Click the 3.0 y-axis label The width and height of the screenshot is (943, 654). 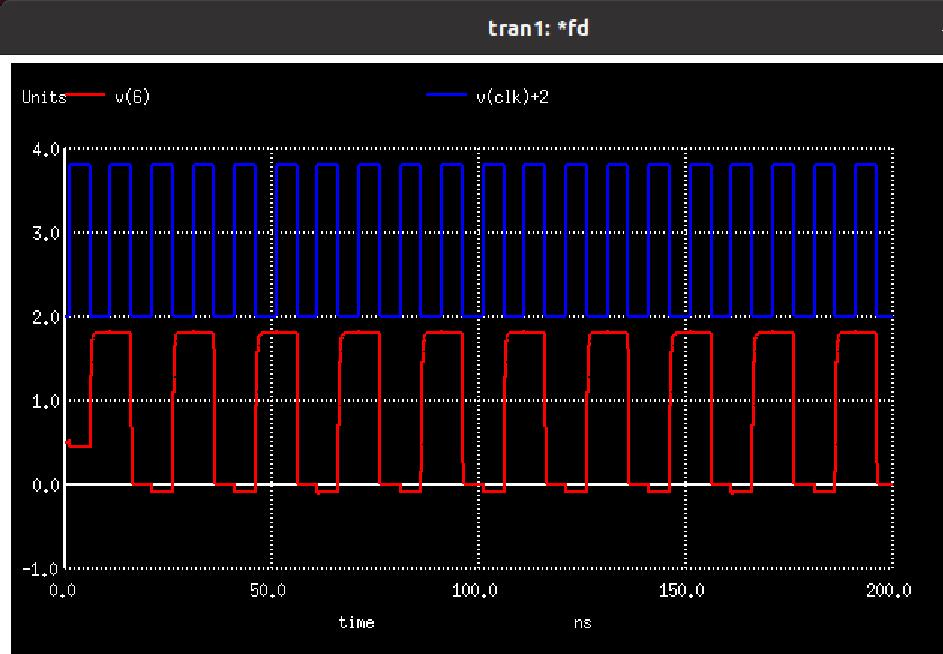click(x=46, y=233)
